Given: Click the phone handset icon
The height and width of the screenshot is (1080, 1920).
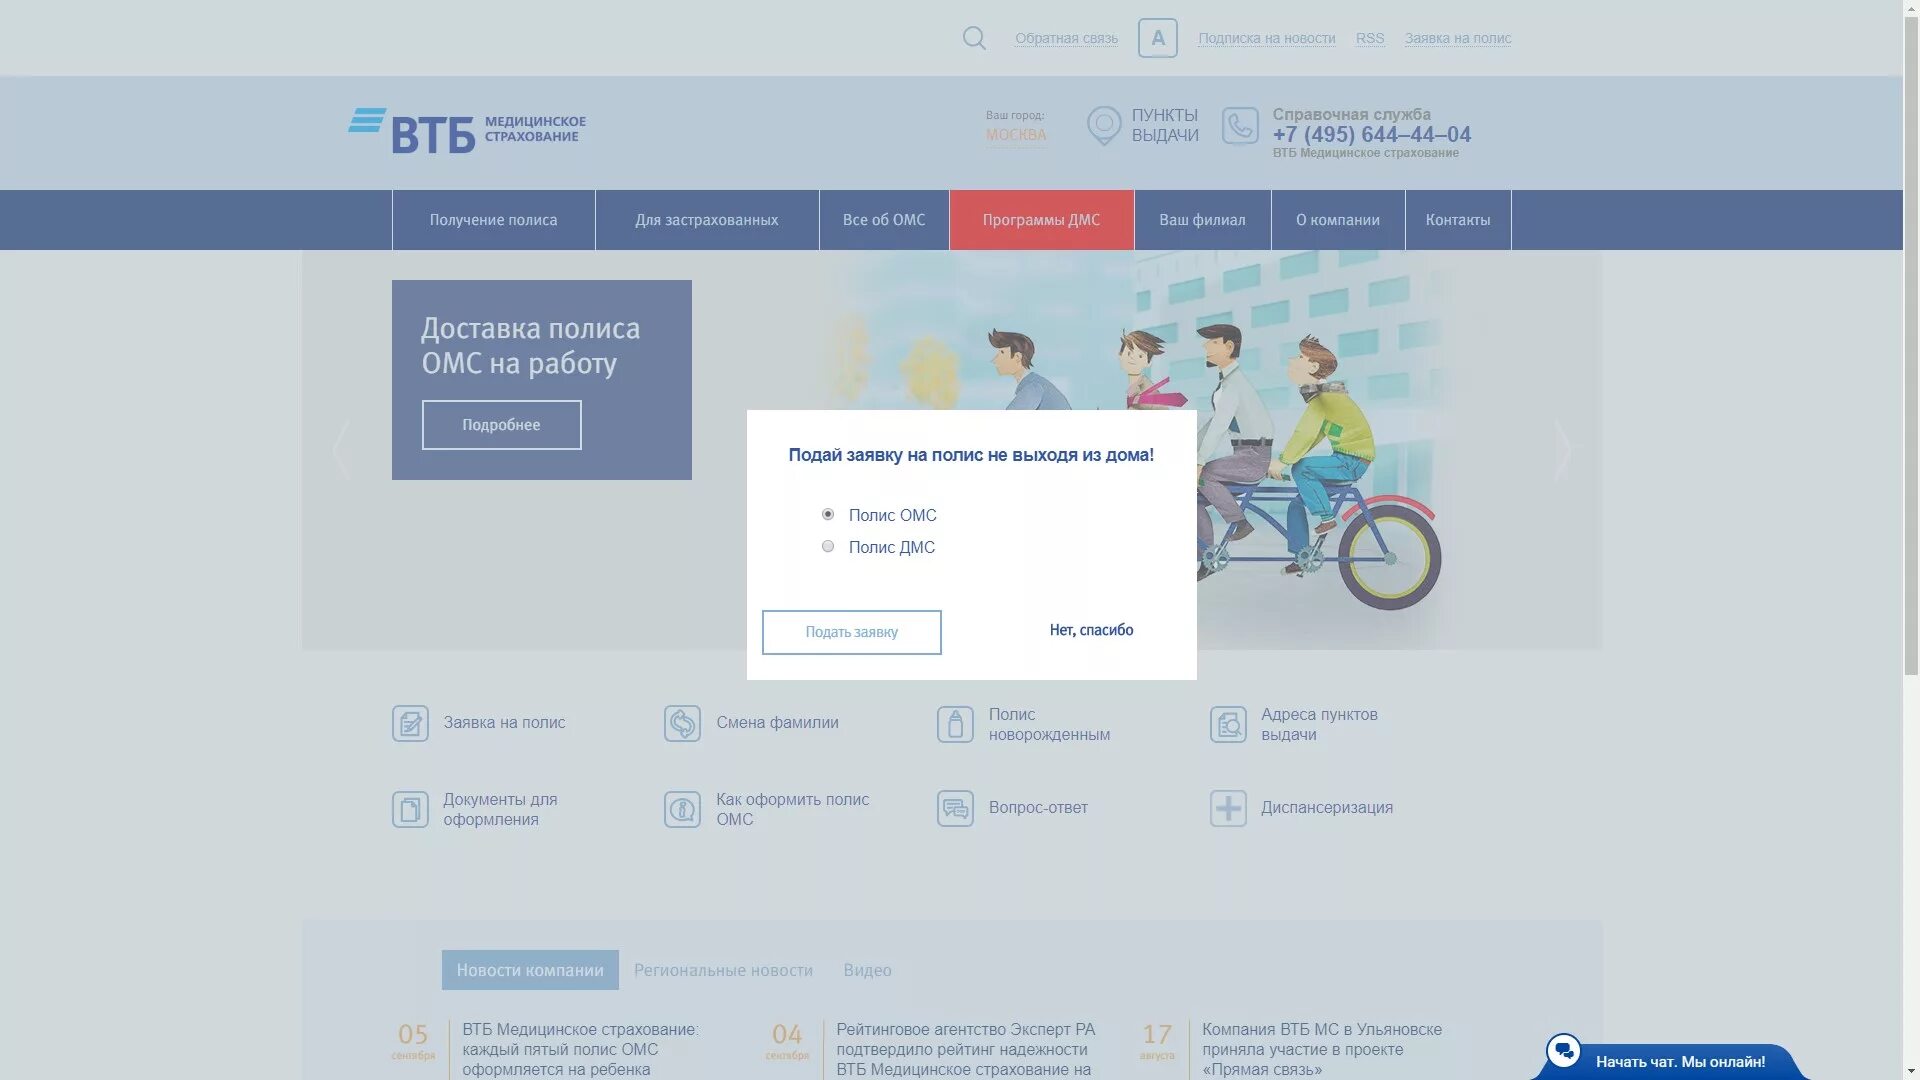Looking at the screenshot, I should [x=1240, y=126].
